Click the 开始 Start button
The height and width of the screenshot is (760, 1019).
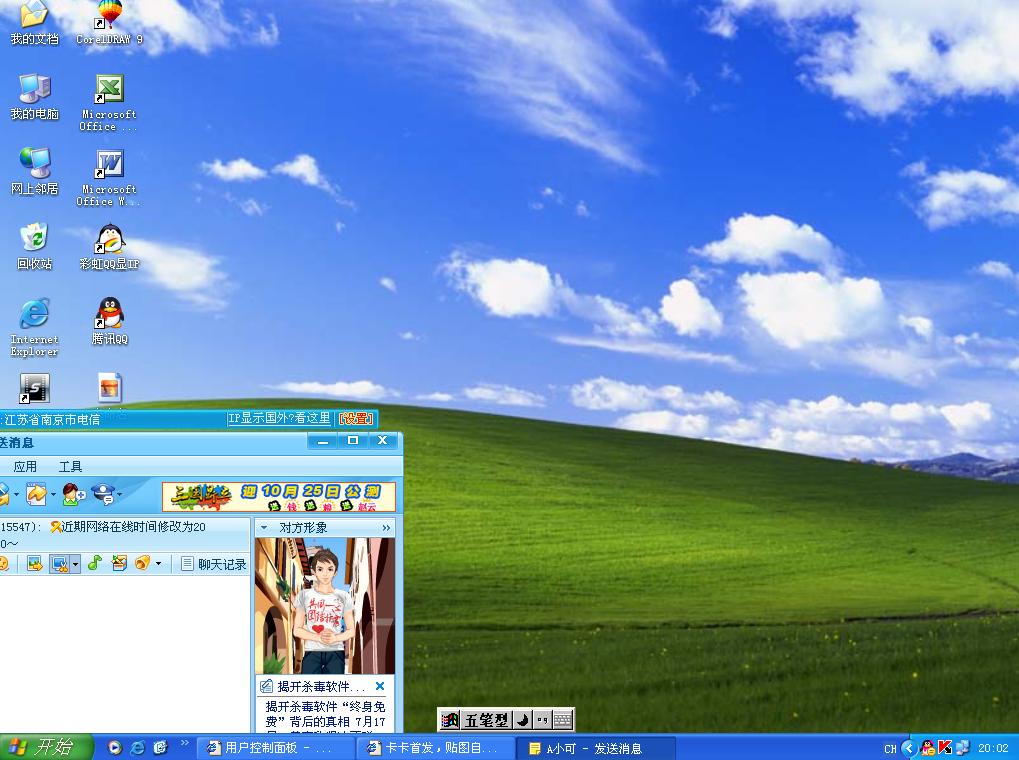47,747
